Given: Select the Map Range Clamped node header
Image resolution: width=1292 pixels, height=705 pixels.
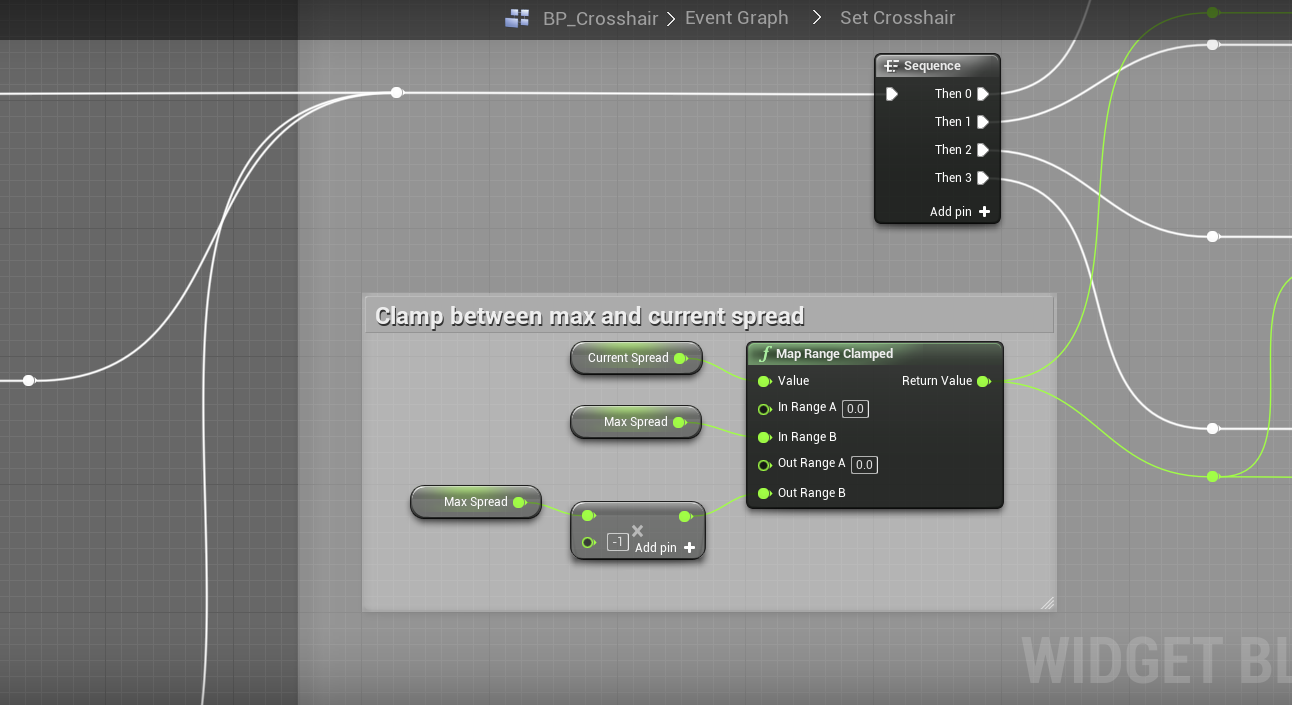Looking at the screenshot, I should pos(874,354).
